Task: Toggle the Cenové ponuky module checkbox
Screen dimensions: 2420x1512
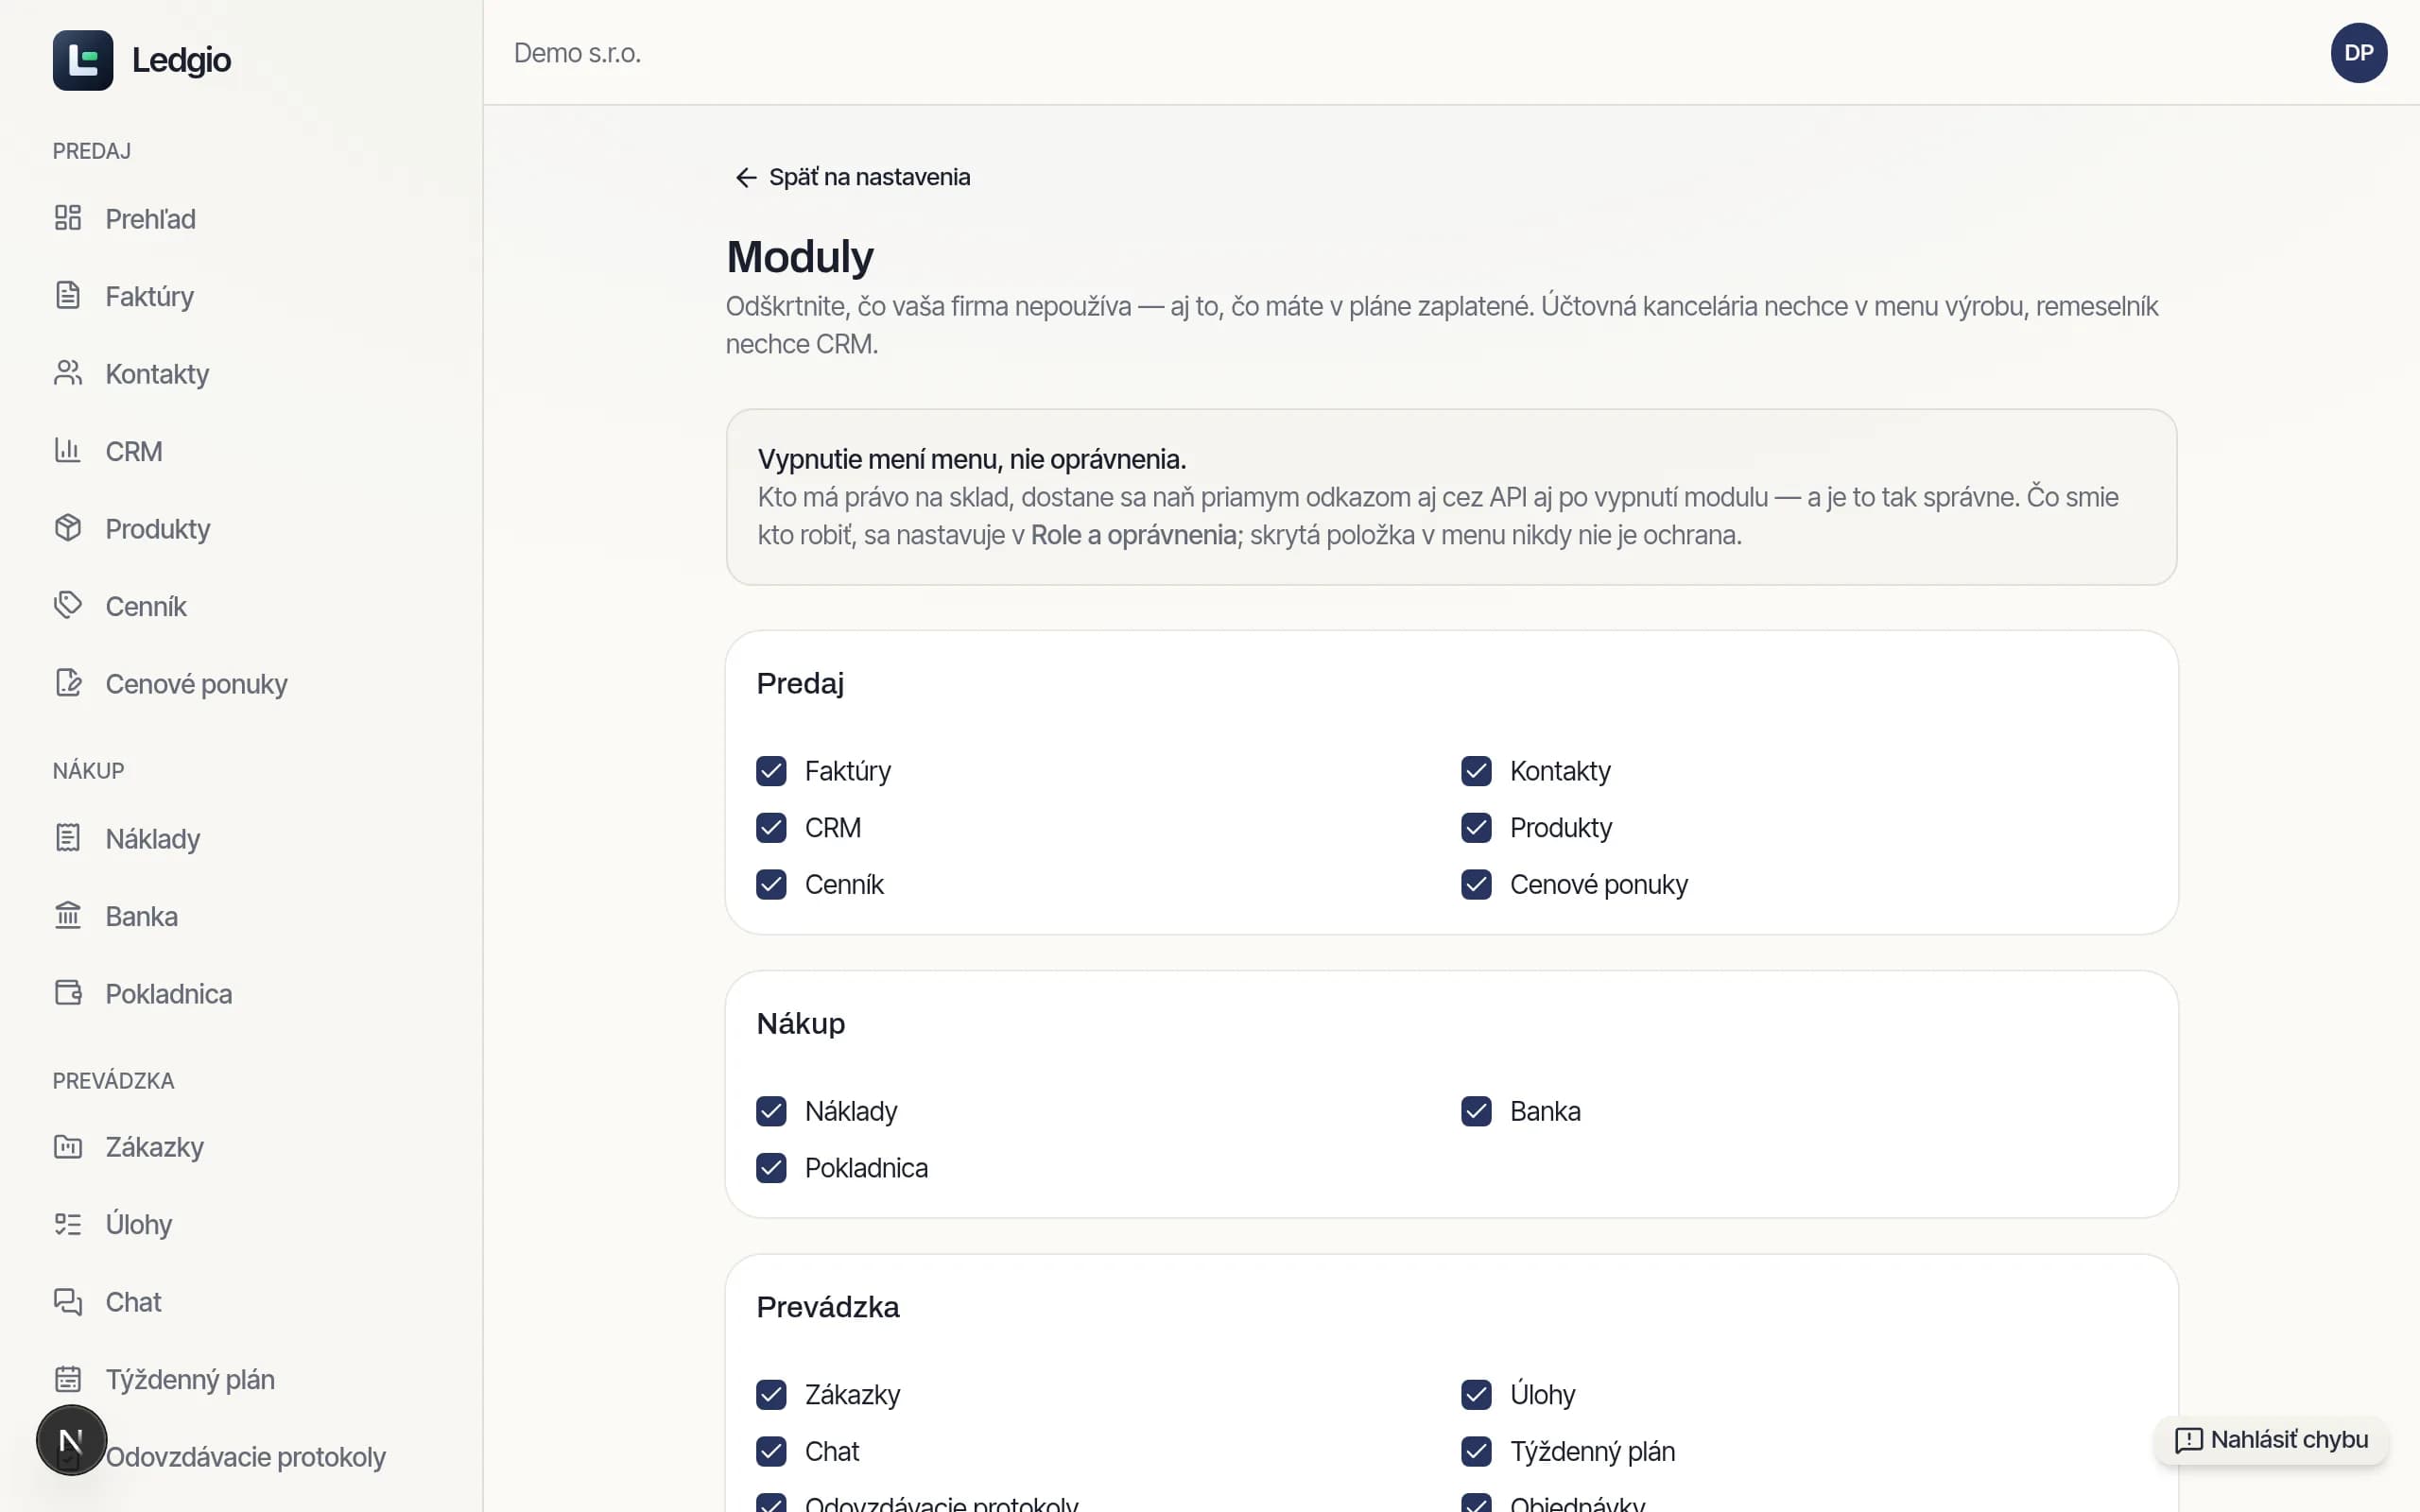Action: [1476, 885]
